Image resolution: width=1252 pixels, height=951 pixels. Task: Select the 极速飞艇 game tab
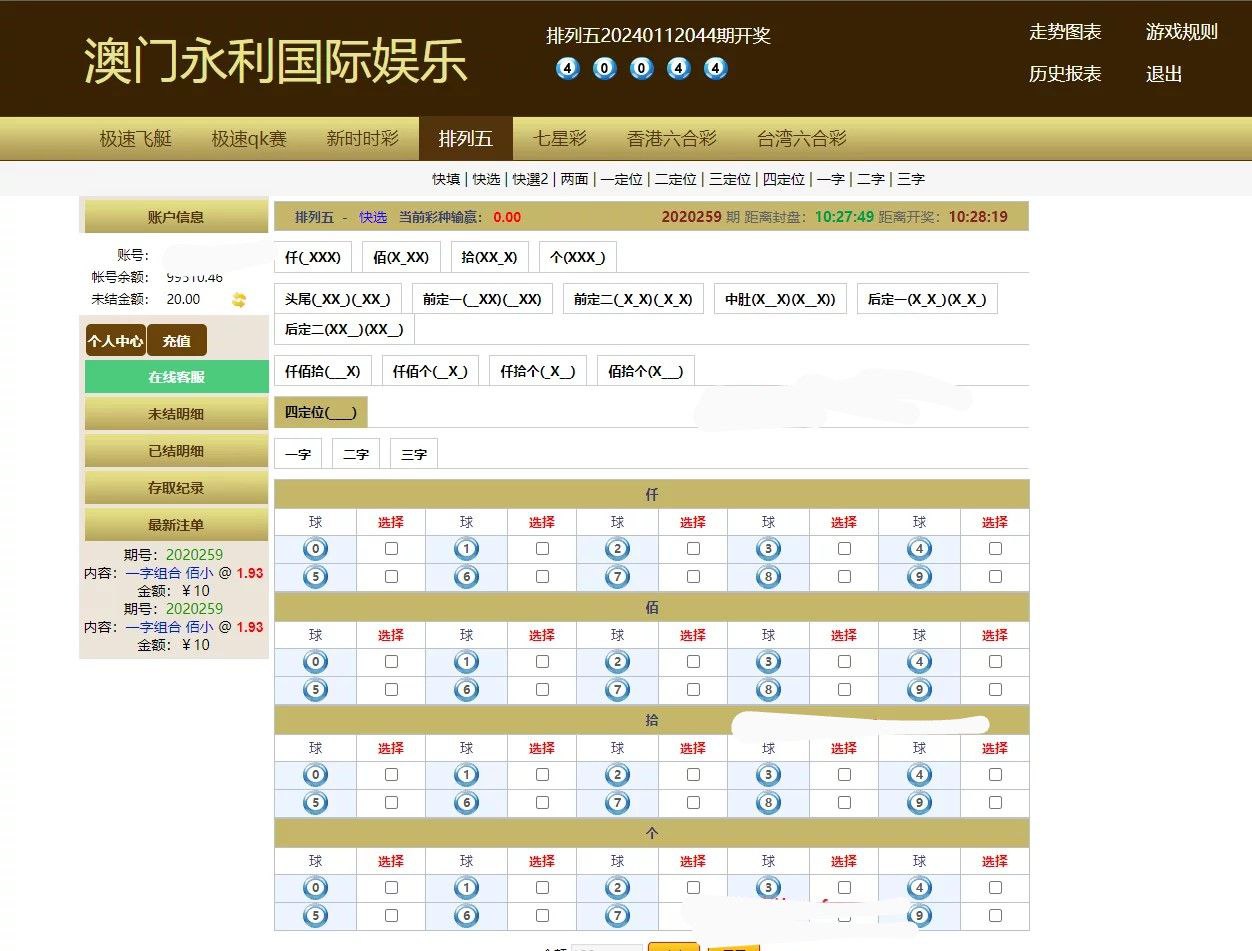[136, 139]
